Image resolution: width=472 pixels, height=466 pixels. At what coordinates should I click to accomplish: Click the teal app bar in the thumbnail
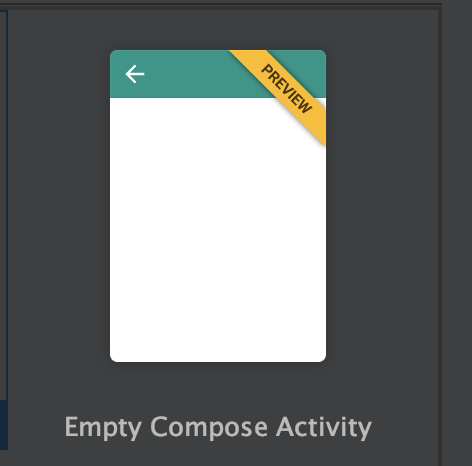click(x=187, y=74)
